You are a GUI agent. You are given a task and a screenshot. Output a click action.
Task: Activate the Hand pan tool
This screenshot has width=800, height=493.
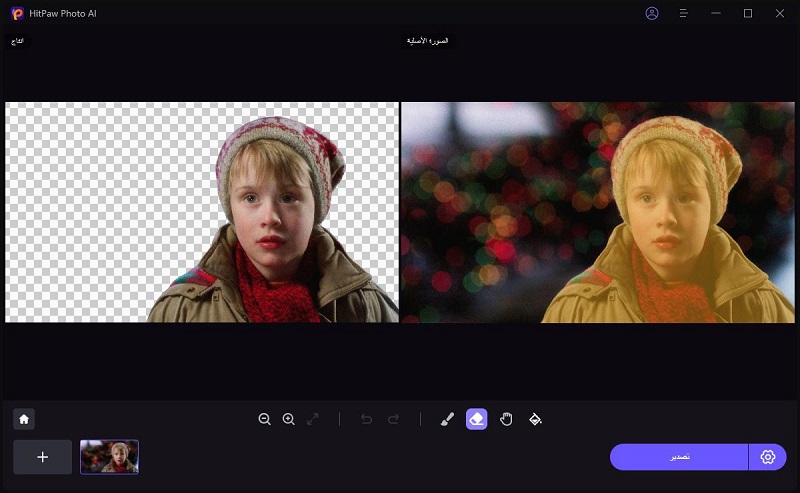tap(506, 419)
